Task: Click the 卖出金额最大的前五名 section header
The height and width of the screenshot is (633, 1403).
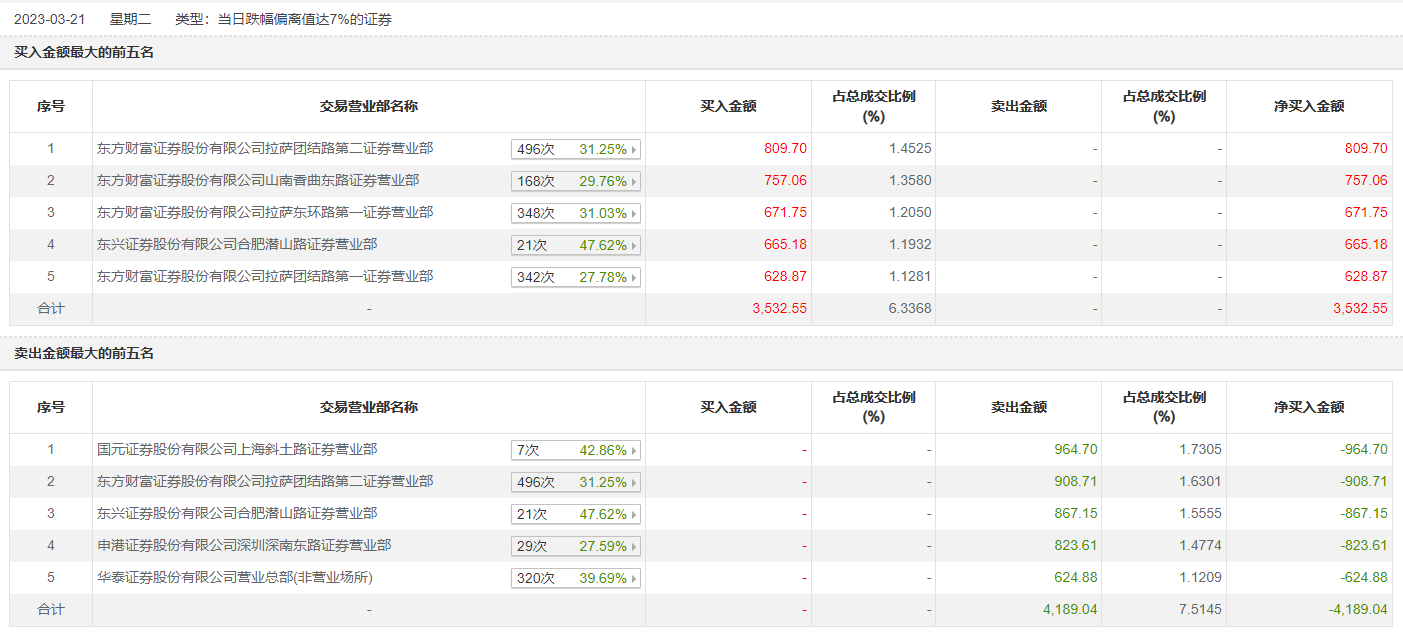Action: (x=84, y=354)
